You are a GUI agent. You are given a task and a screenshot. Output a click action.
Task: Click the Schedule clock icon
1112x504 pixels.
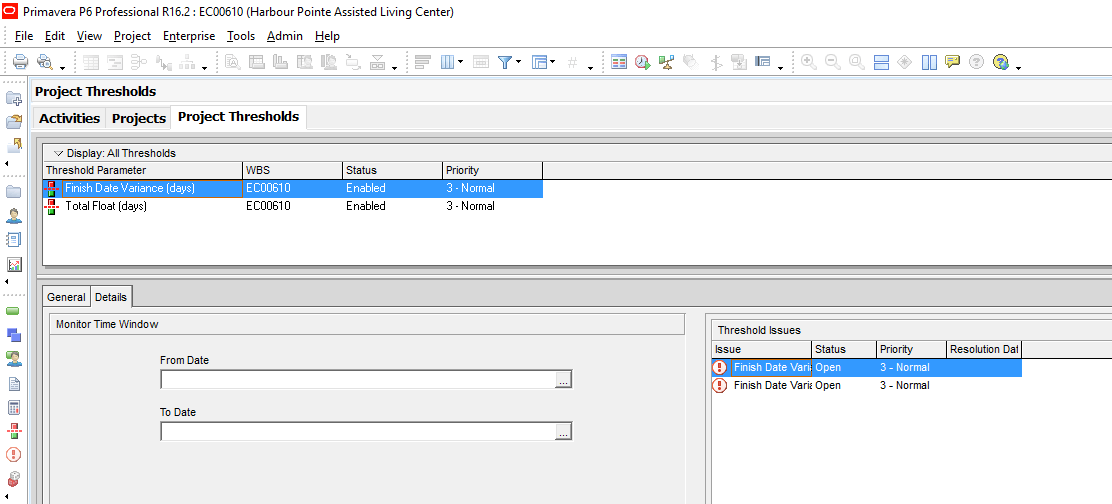pyautogui.click(x=642, y=62)
